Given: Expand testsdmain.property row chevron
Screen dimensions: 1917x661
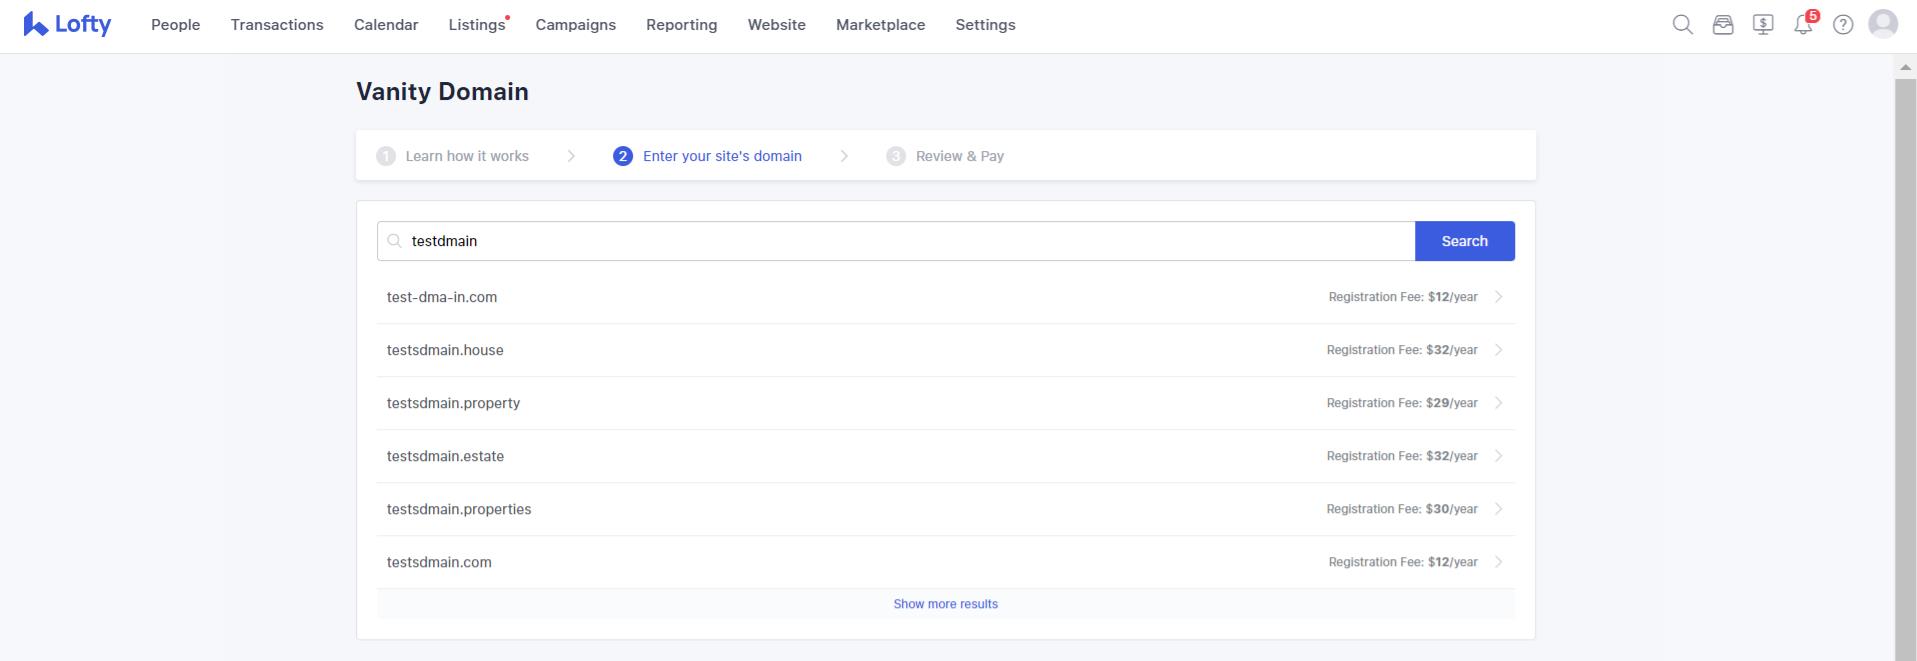Looking at the screenshot, I should coord(1498,403).
